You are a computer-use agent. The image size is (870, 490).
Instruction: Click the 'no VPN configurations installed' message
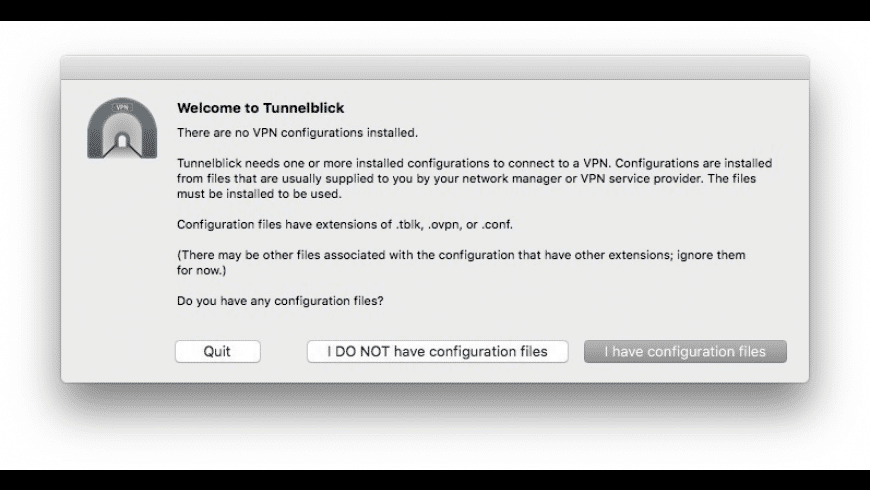[x=297, y=132]
